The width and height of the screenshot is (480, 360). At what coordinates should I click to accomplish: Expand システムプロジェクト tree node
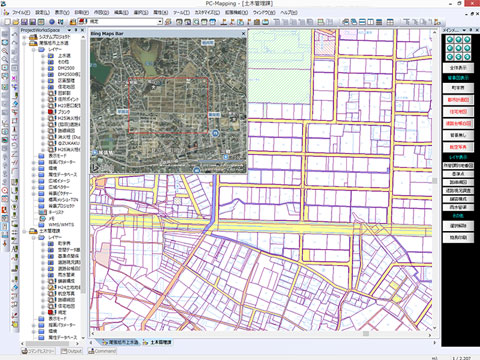(x=24, y=37)
